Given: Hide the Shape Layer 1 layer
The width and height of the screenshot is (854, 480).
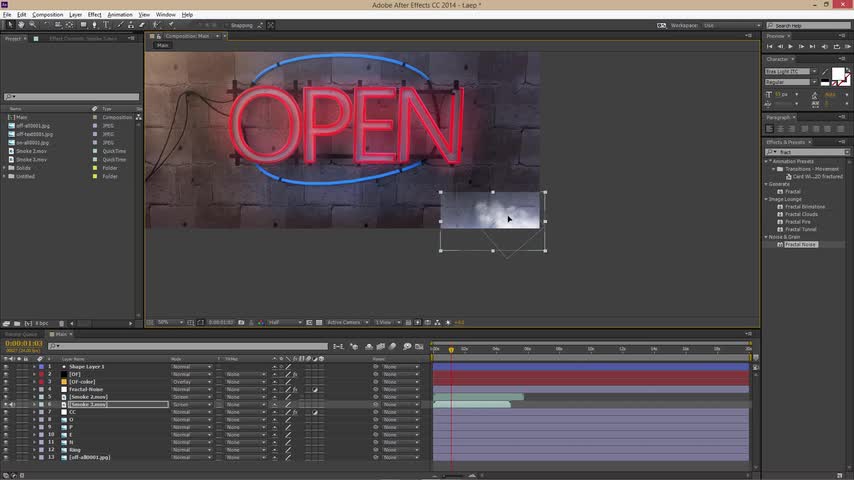Looking at the screenshot, I should (x=6, y=367).
